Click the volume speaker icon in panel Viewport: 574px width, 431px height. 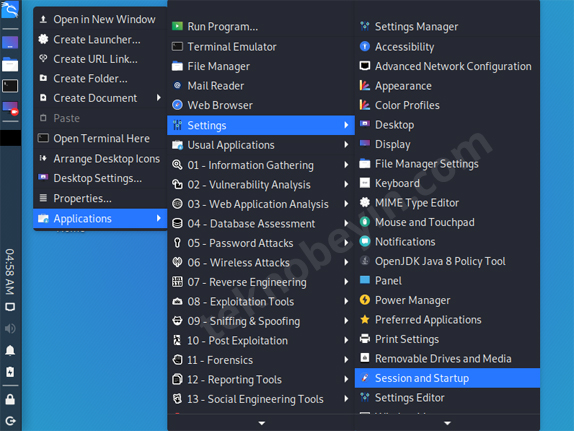10,328
